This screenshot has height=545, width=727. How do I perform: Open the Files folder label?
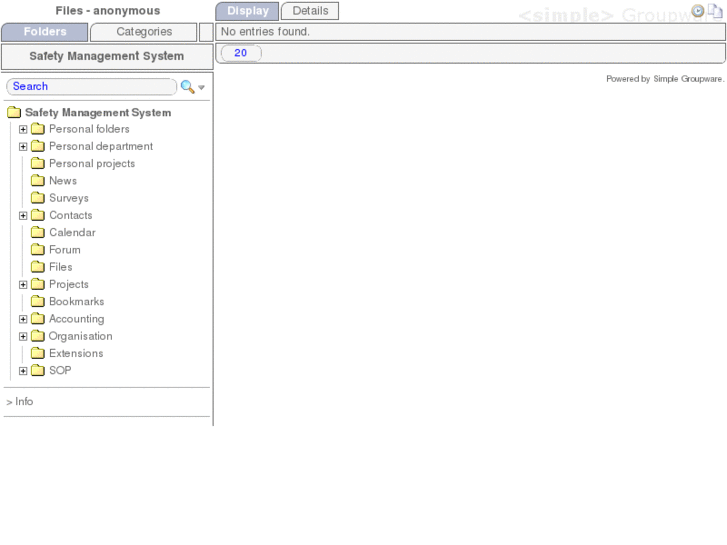tap(60, 267)
